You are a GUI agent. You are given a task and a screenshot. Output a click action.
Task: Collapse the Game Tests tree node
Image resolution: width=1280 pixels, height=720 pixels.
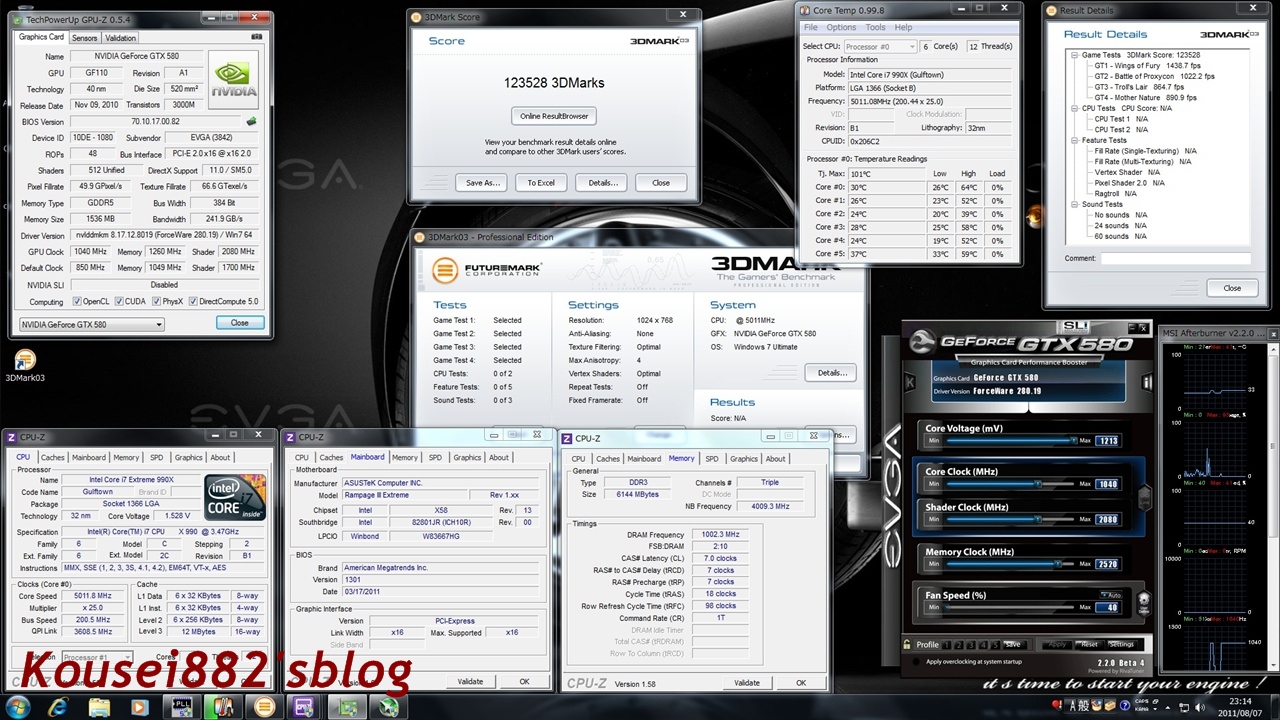click(1073, 55)
